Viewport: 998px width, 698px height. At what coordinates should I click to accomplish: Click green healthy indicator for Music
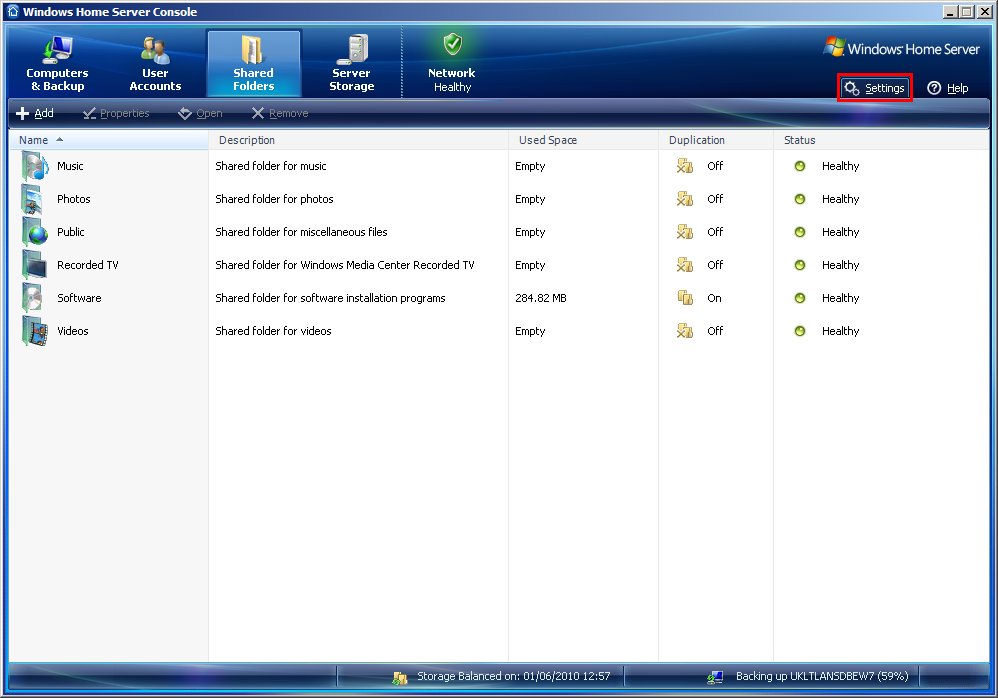(x=800, y=166)
